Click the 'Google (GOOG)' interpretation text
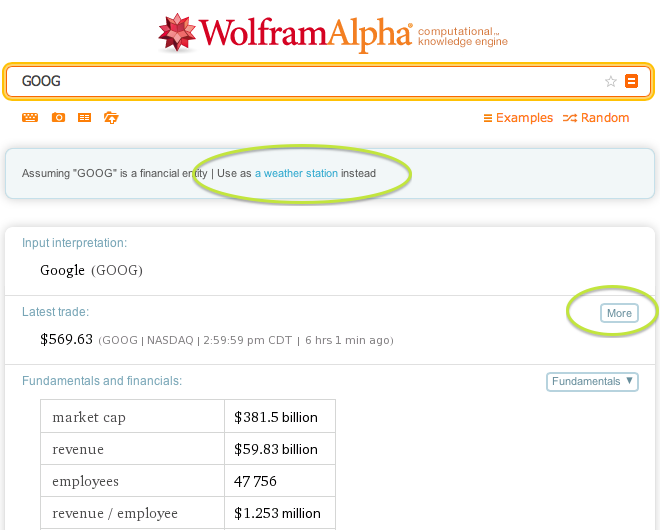Screen dimensions: 660x530 point(91,270)
